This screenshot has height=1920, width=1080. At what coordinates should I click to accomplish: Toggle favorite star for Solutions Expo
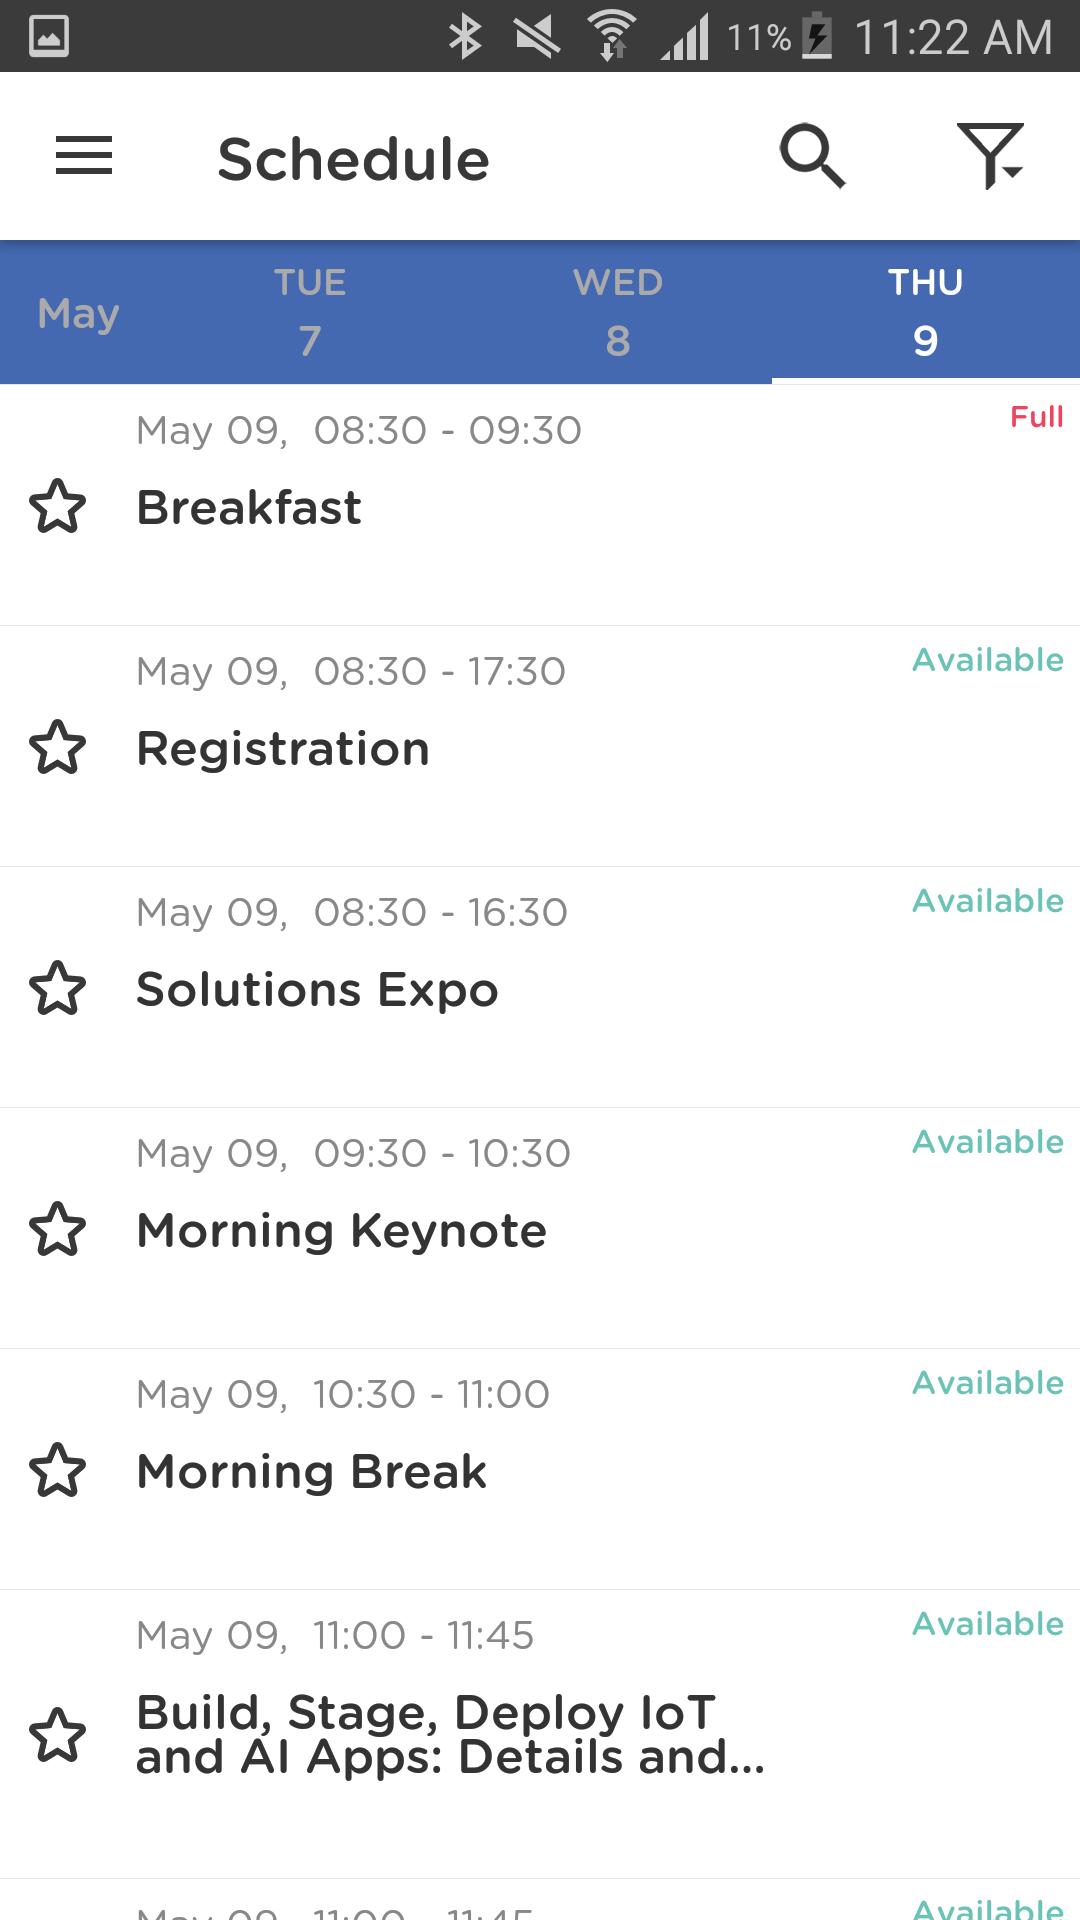[58, 988]
